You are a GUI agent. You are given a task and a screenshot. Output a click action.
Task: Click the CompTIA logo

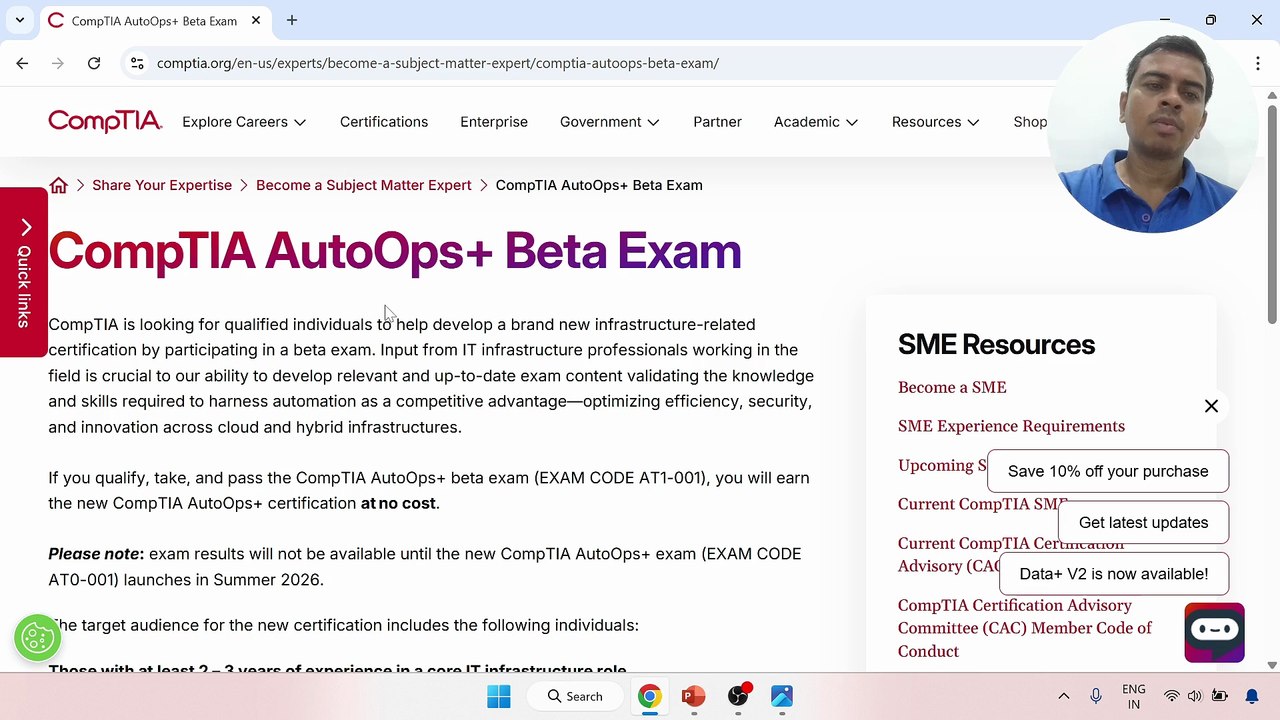(105, 122)
